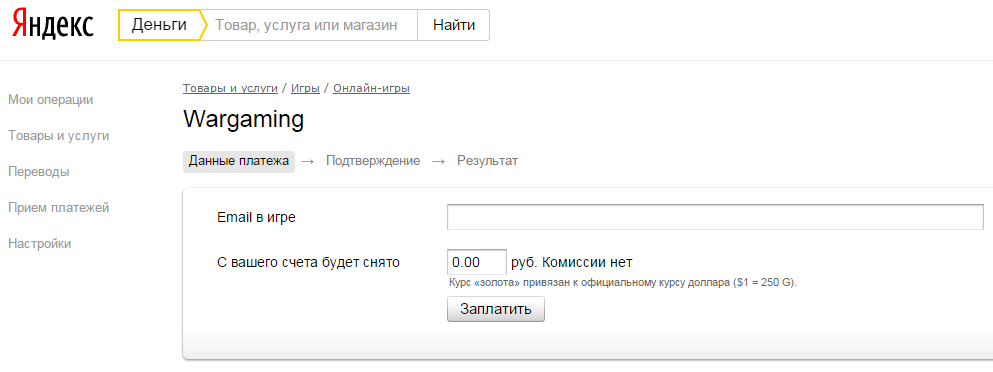Viewport: 993px width, 372px height.
Task: Select the Результат step
Action: click(488, 161)
